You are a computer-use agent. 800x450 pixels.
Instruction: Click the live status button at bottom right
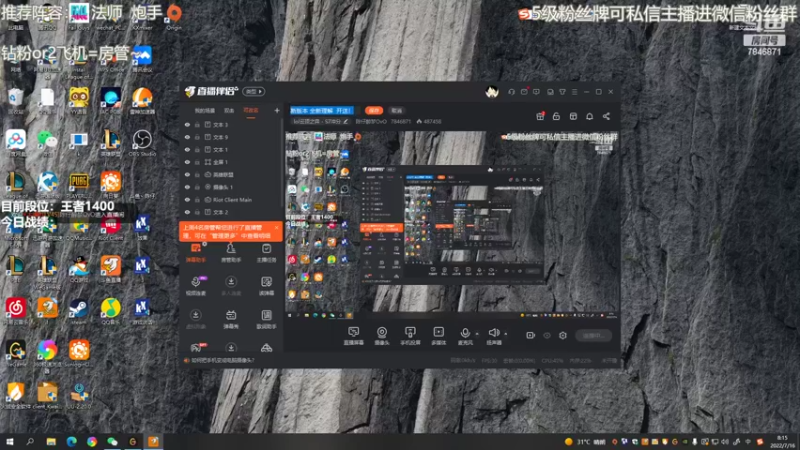point(593,335)
